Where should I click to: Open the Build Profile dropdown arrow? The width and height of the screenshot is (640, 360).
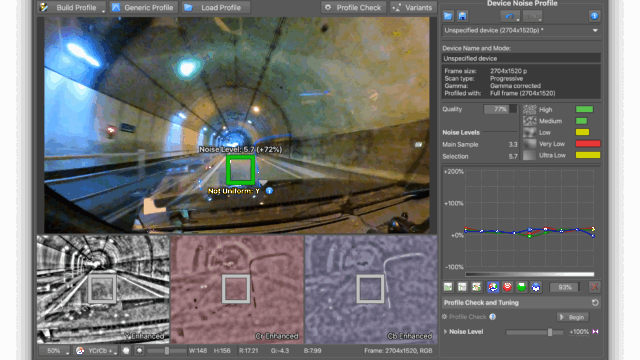pyautogui.click(x=103, y=10)
